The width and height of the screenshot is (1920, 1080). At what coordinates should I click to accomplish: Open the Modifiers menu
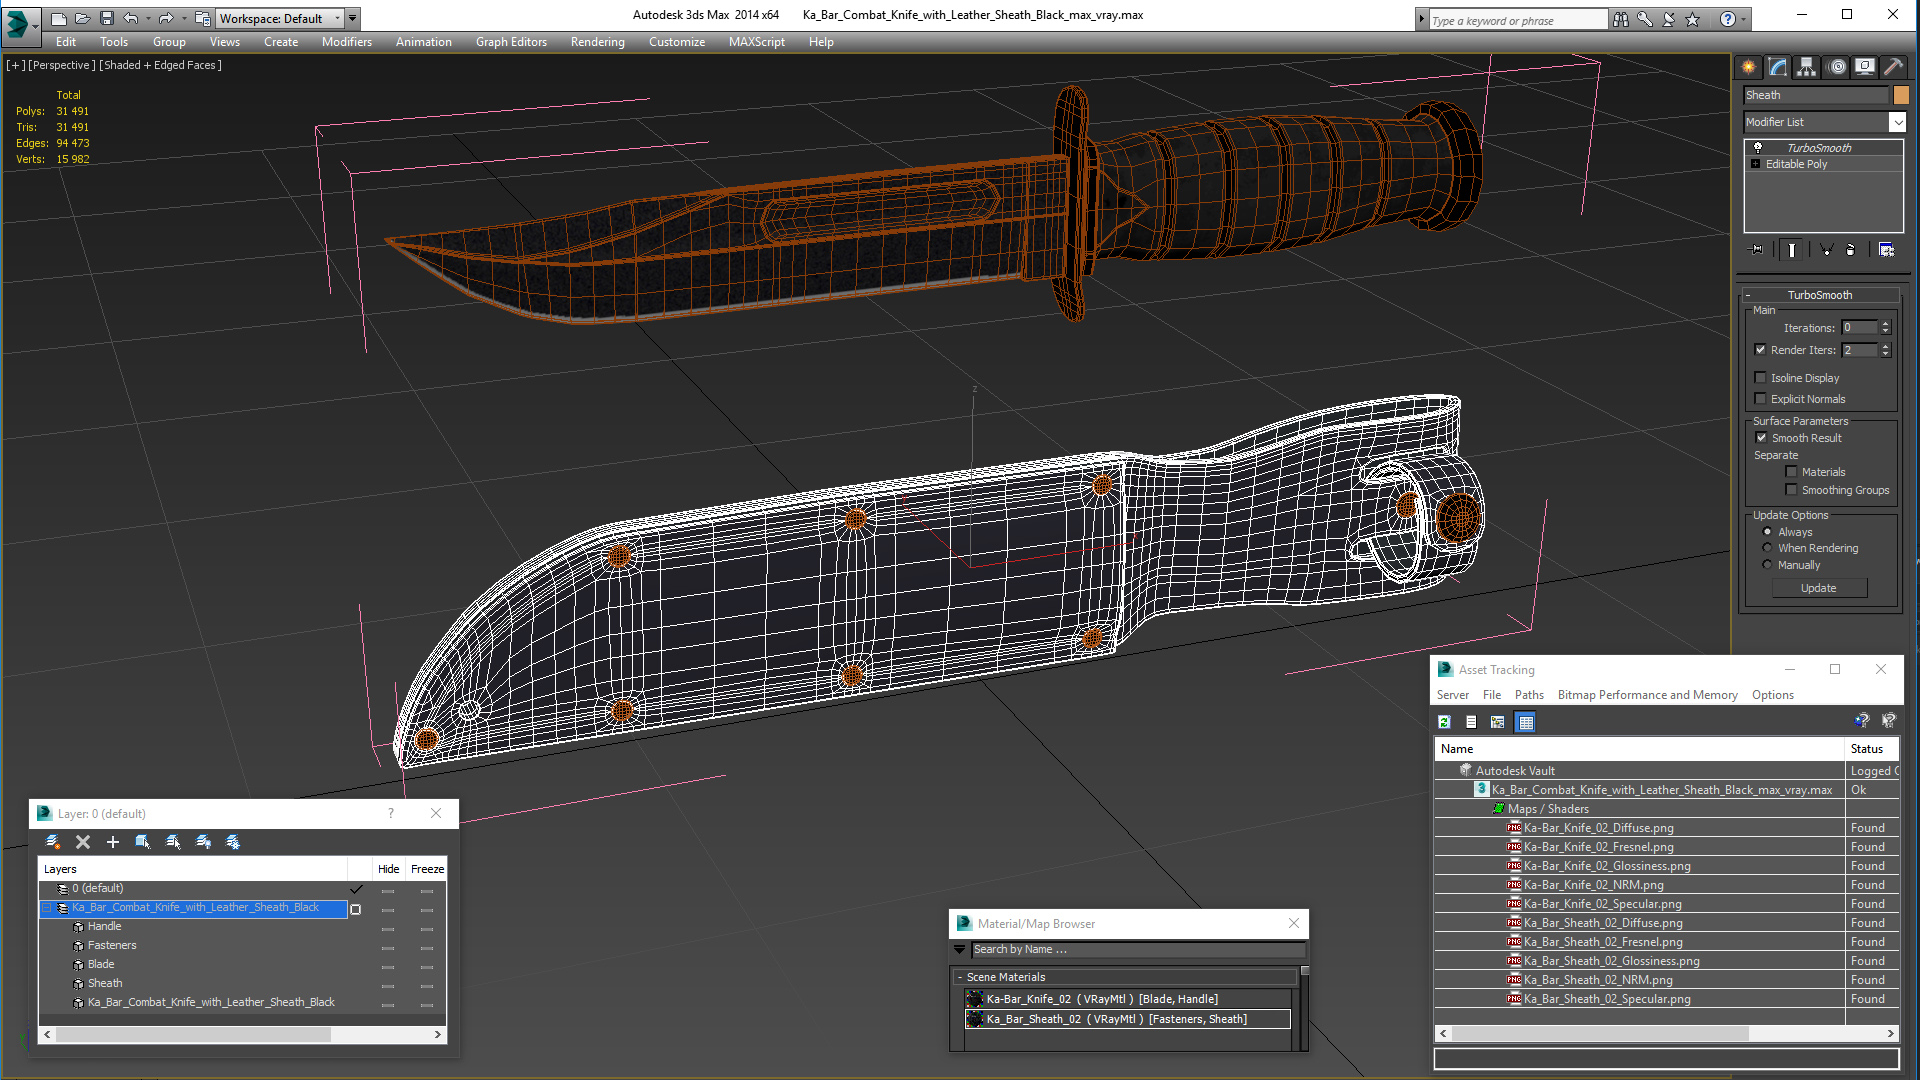(346, 42)
